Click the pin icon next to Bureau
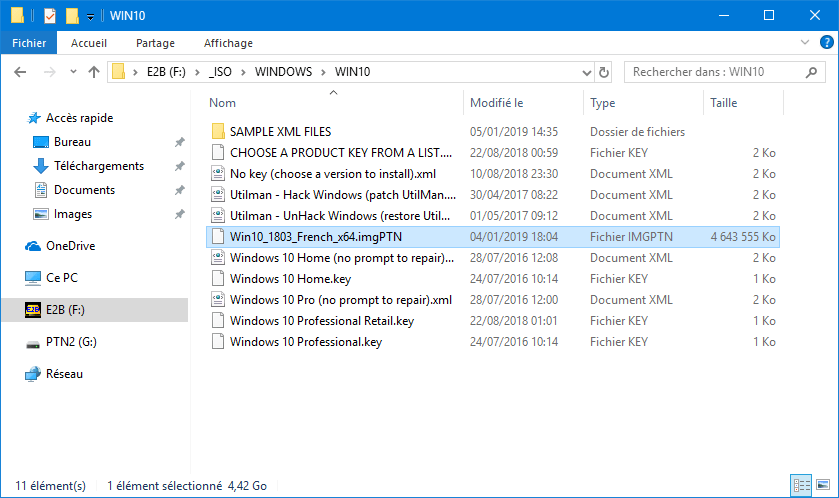Screen dimensions: 839x498 (x=179, y=142)
